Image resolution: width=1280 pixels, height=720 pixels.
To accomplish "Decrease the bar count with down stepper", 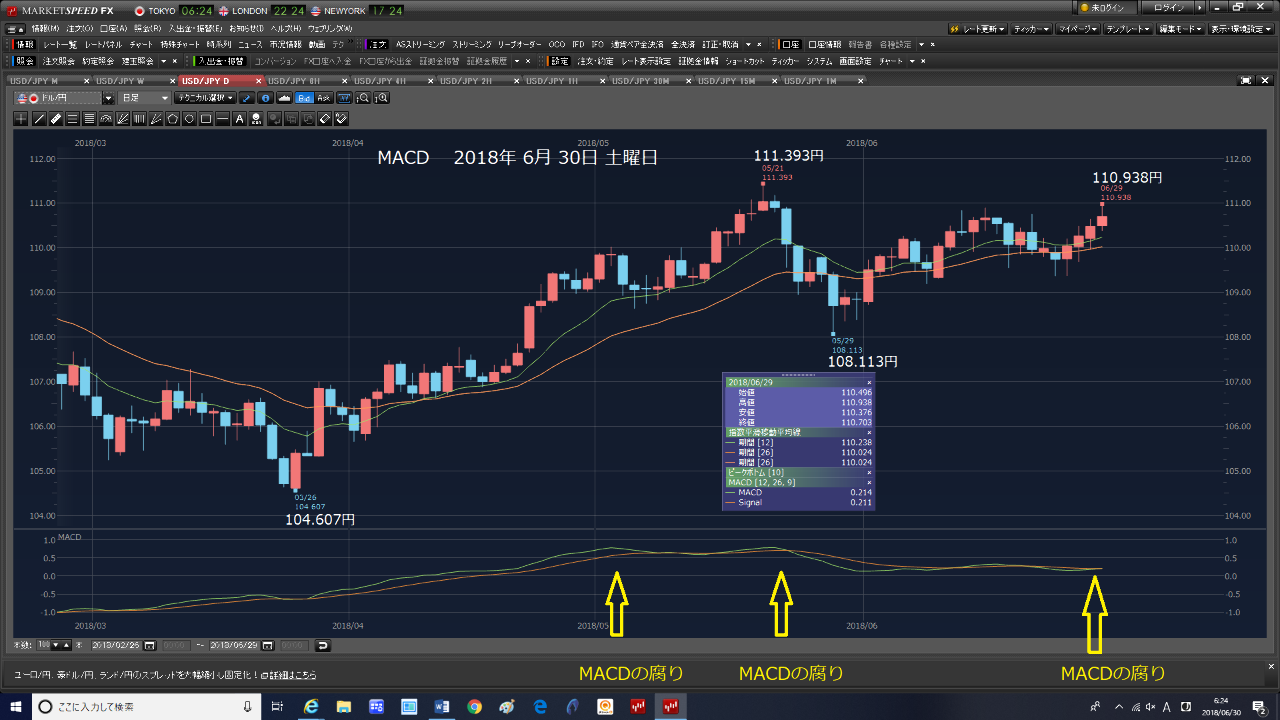I will [x=56, y=646].
